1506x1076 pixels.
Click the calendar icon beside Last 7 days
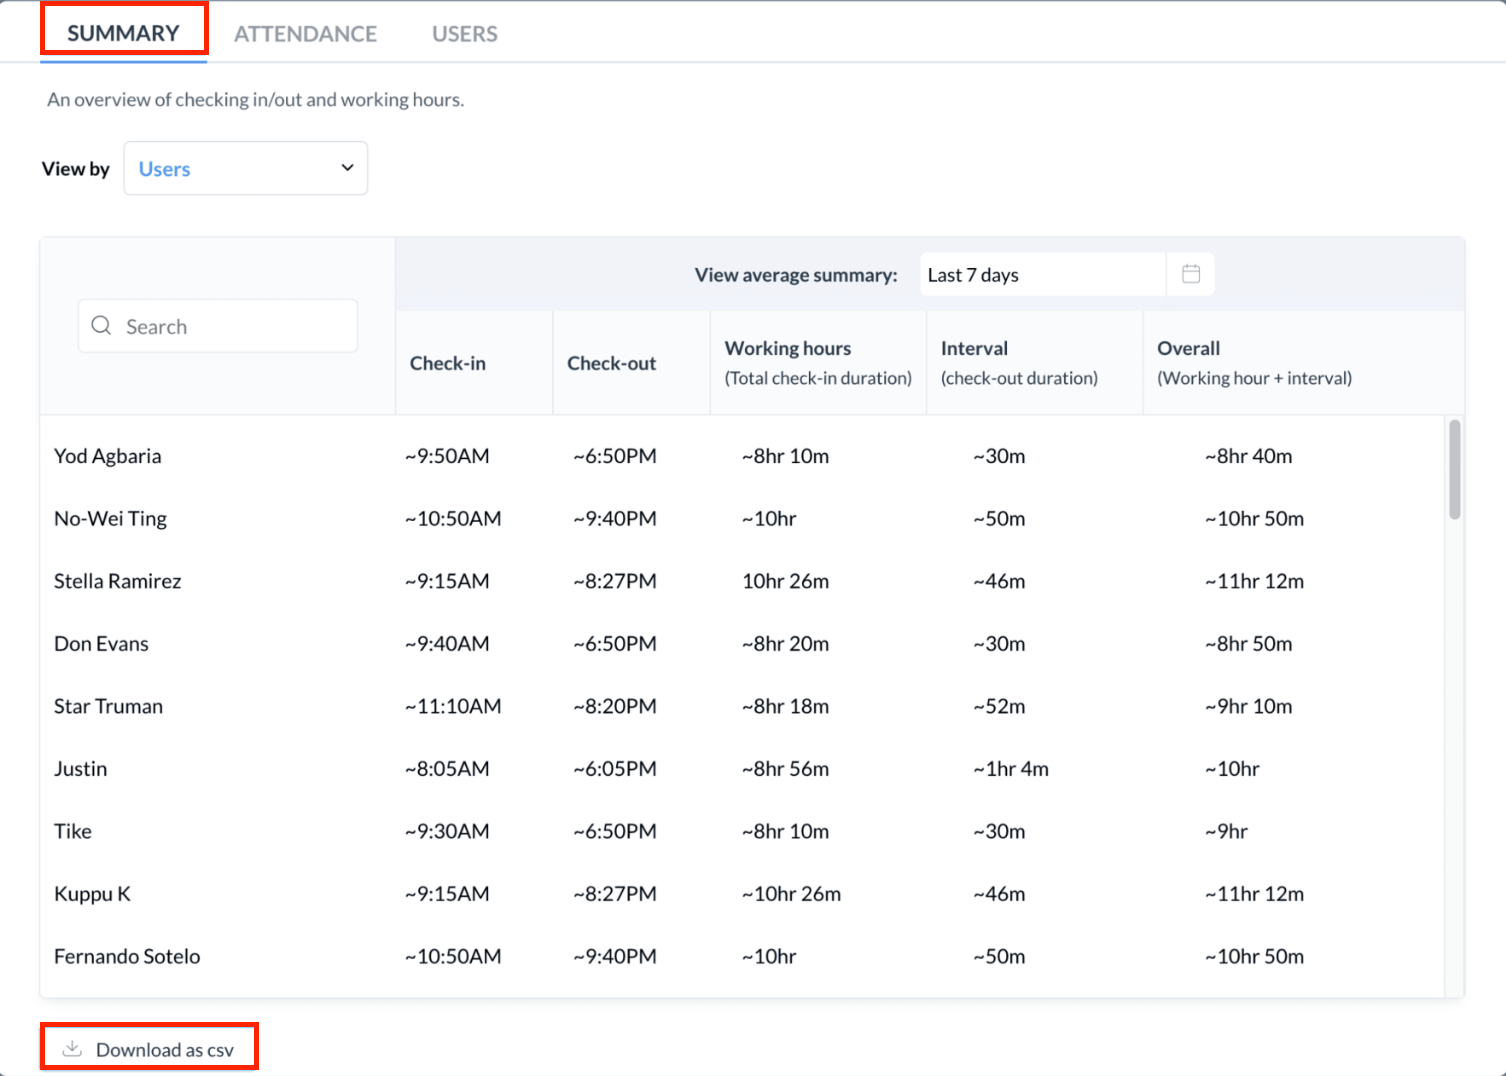pyautogui.click(x=1190, y=274)
